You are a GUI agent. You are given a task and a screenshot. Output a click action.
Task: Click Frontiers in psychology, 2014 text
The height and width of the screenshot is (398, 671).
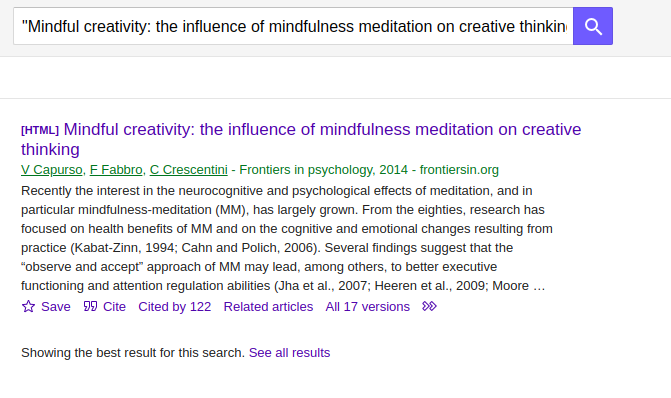point(324,170)
